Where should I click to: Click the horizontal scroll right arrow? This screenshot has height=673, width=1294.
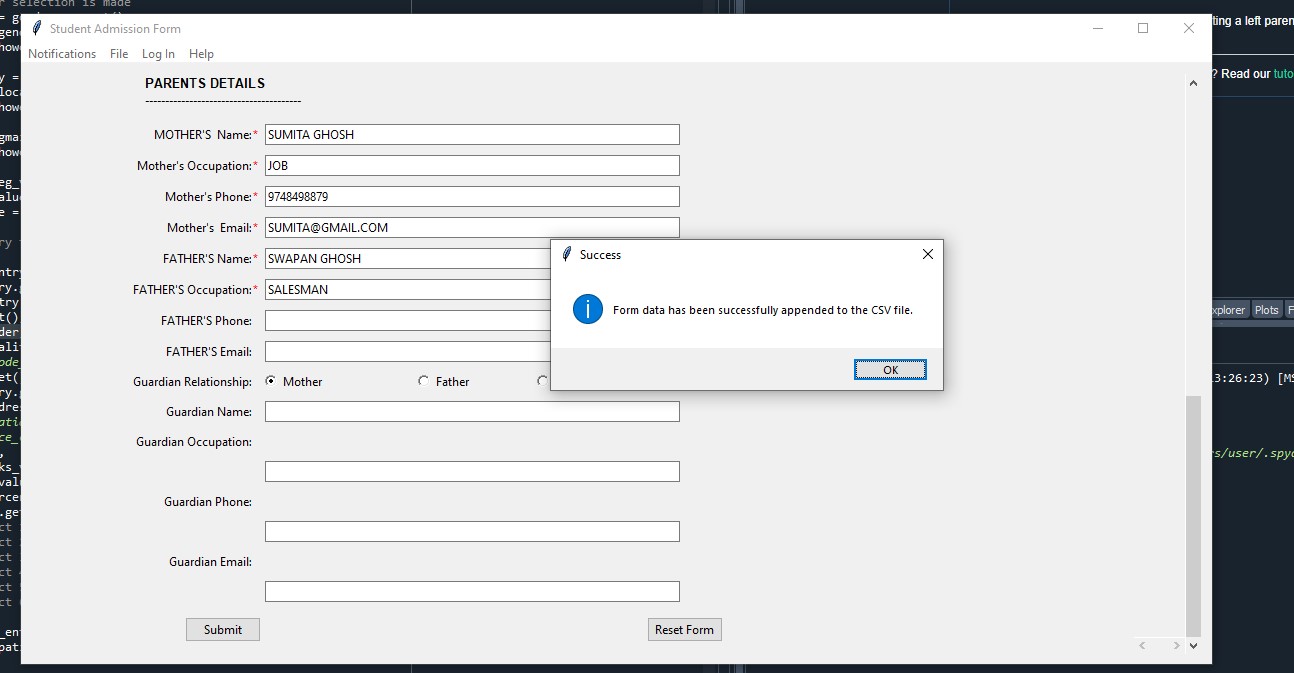pos(1176,646)
